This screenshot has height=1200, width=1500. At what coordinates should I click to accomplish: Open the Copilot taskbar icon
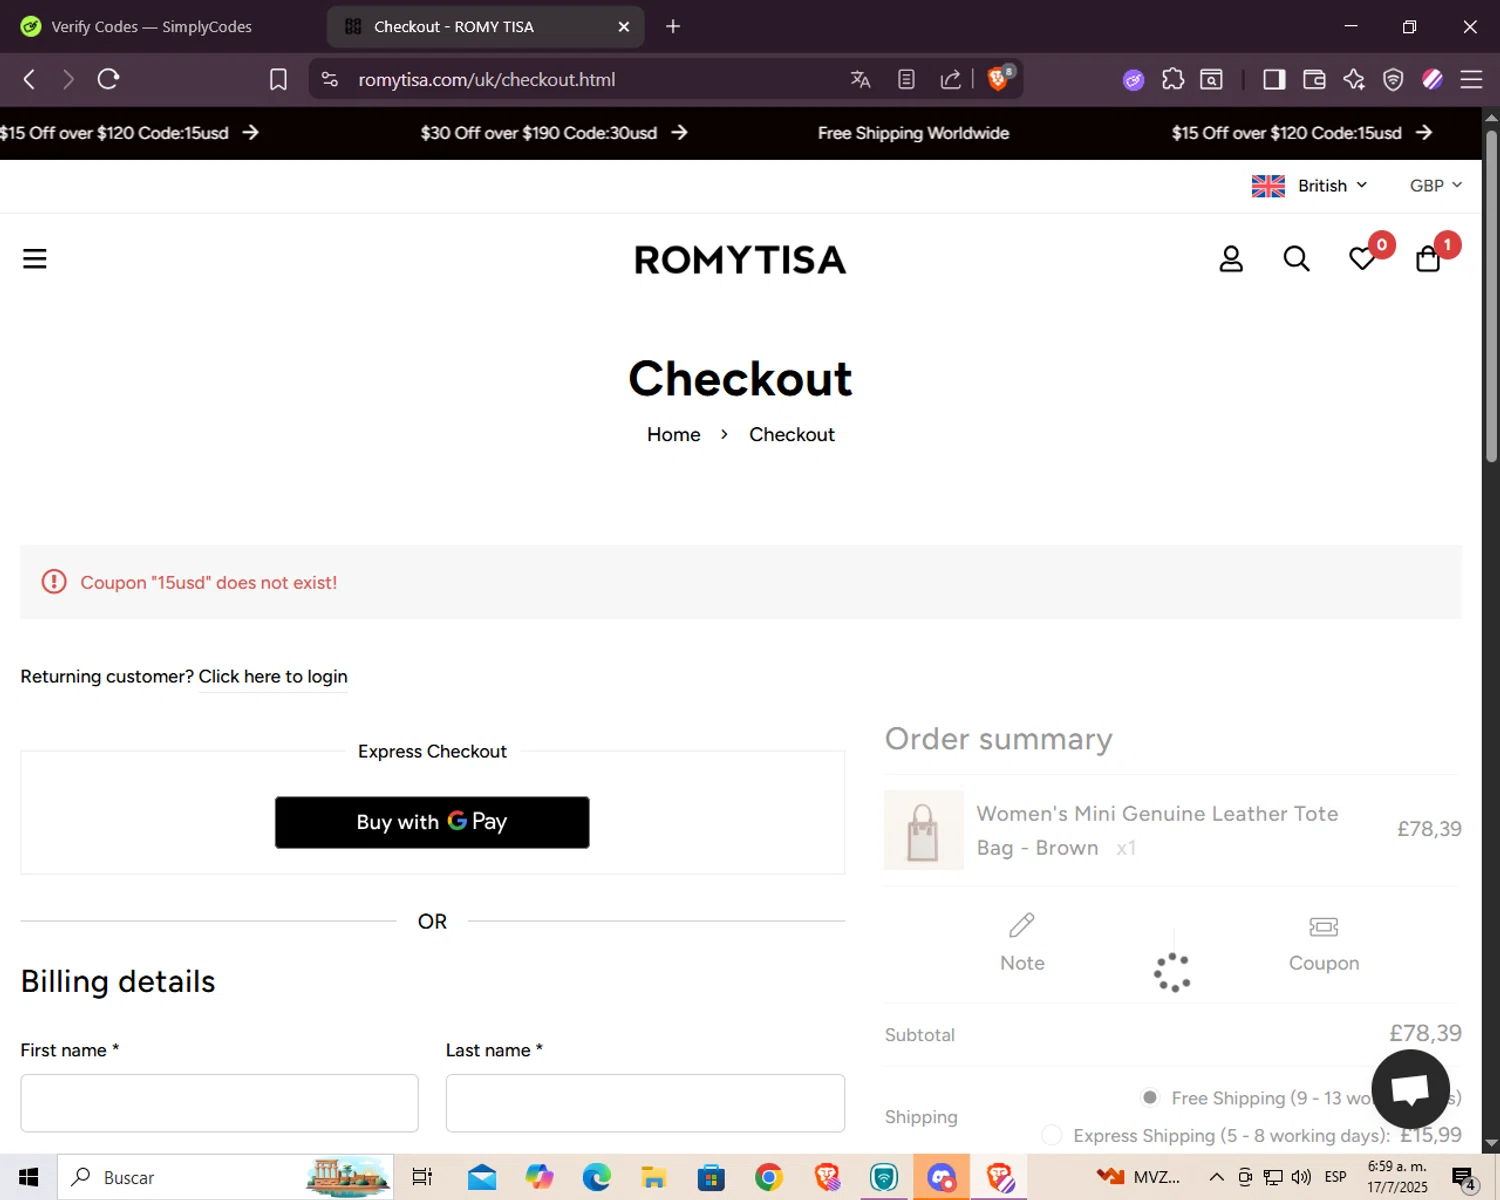[x=539, y=1177]
